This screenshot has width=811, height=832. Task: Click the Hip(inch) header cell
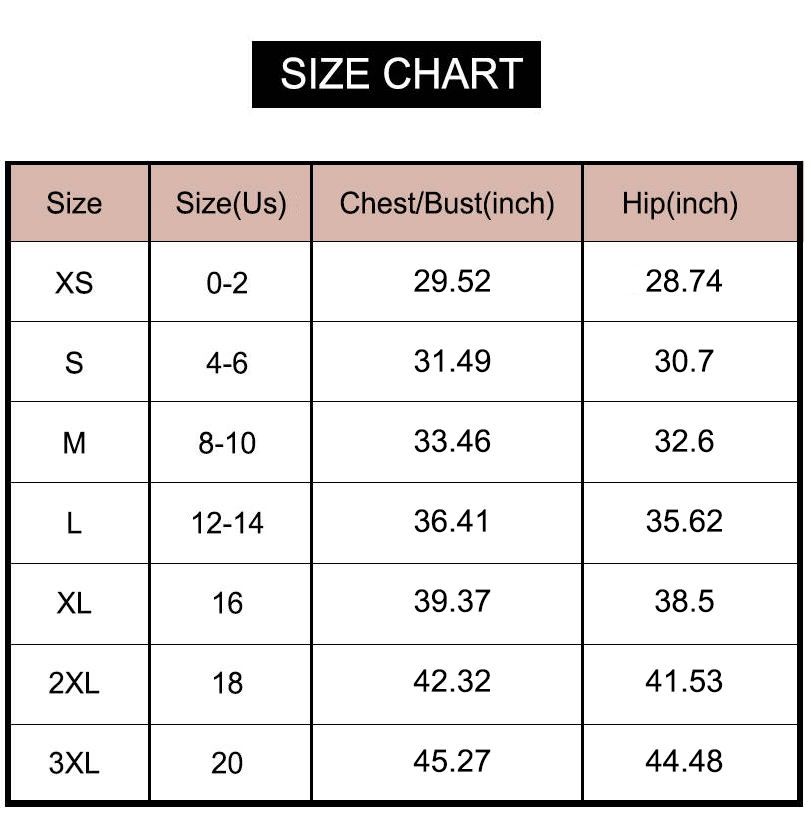(690, 203)
